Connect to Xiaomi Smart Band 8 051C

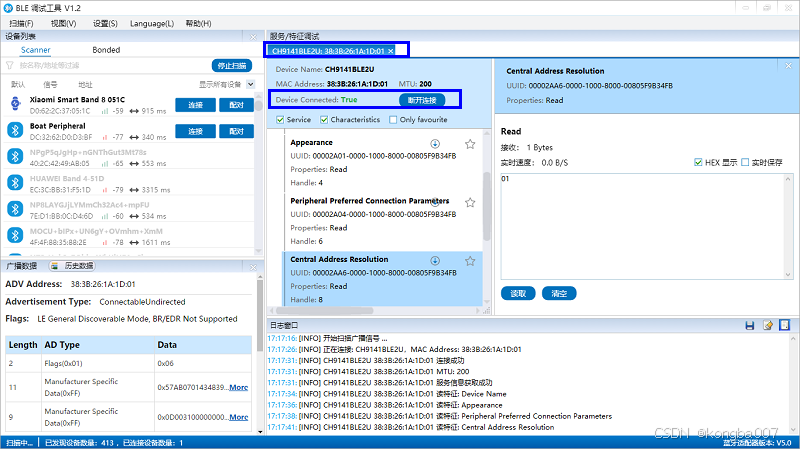[x=195, y=105]
